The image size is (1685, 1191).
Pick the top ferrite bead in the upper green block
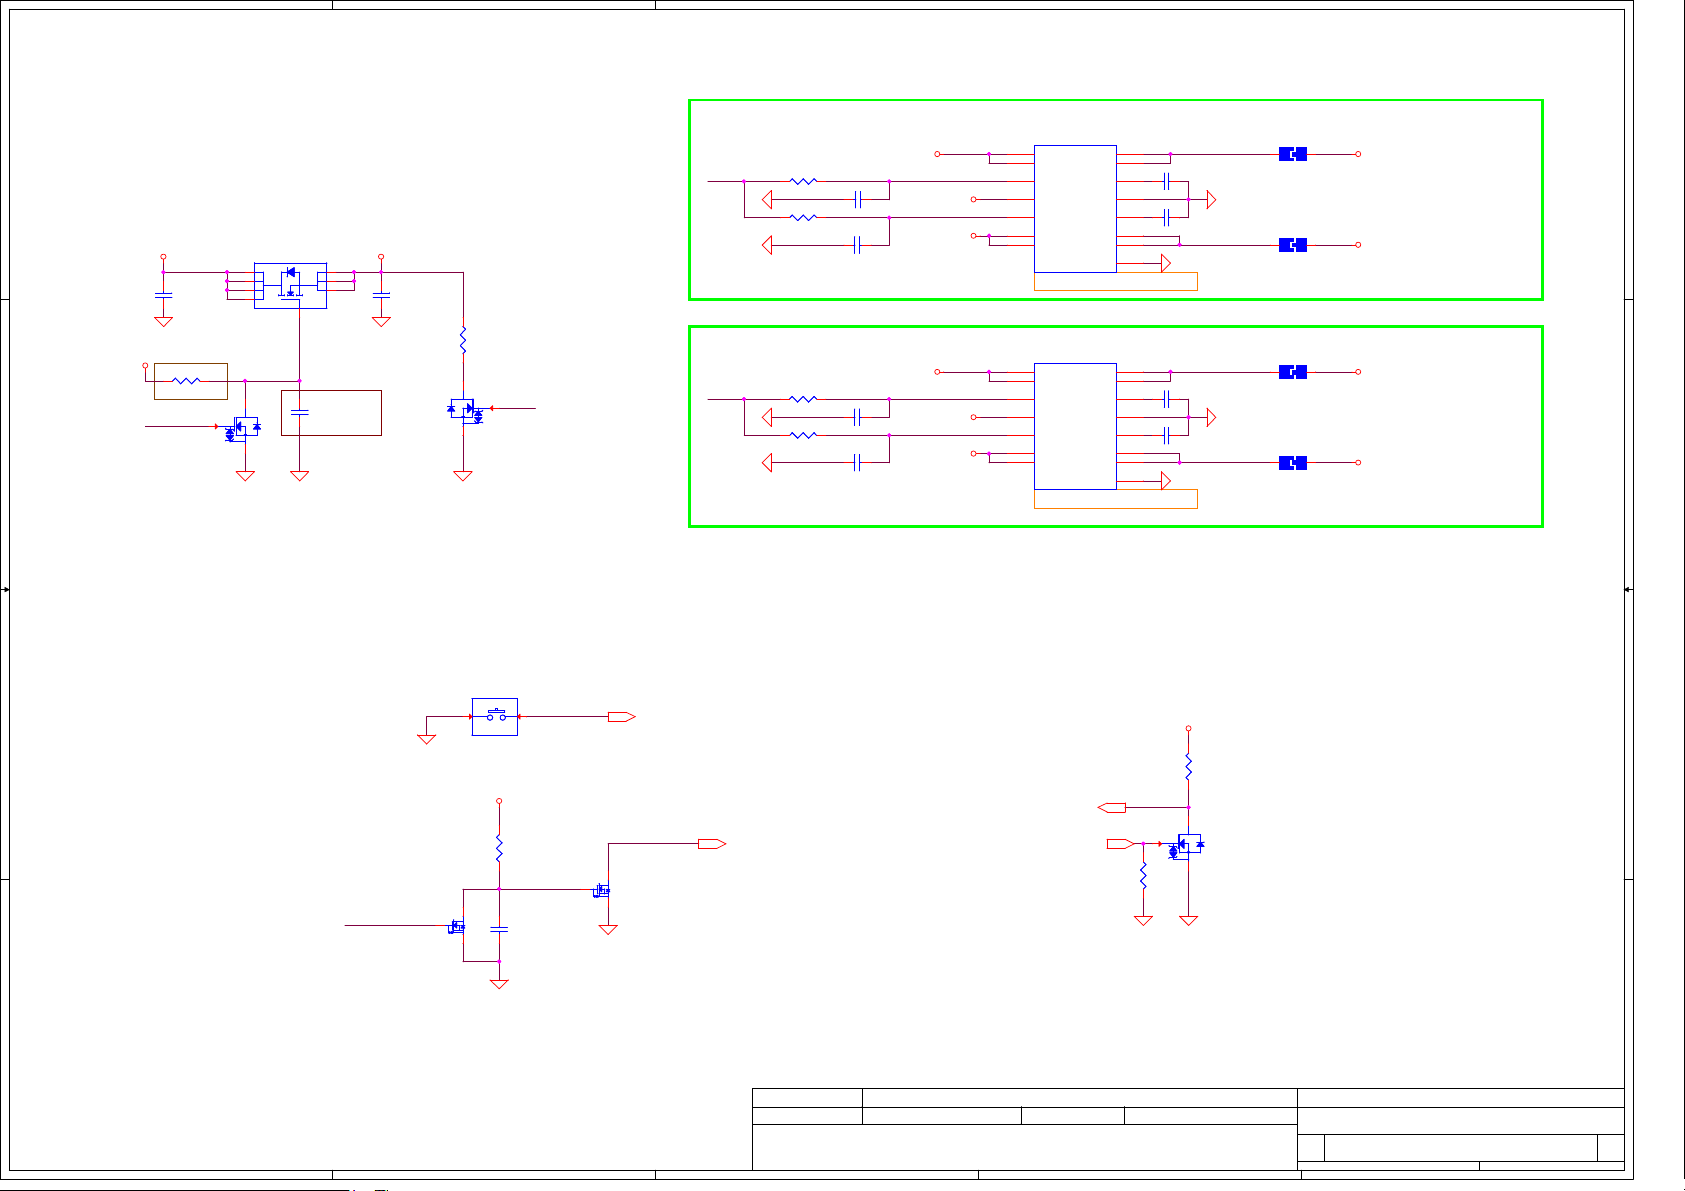click(x=1293, y=154)
